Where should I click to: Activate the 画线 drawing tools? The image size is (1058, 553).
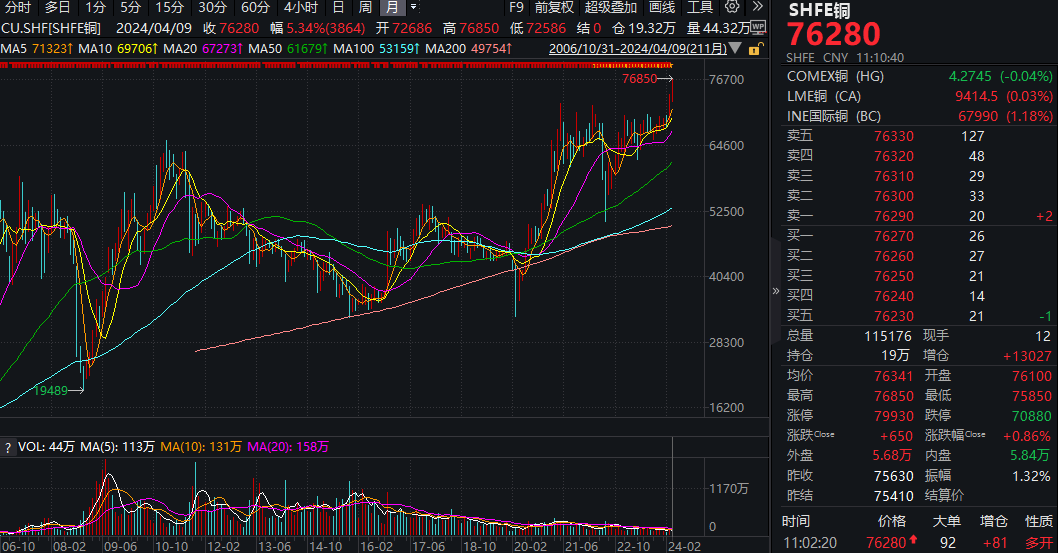point(662,7)
